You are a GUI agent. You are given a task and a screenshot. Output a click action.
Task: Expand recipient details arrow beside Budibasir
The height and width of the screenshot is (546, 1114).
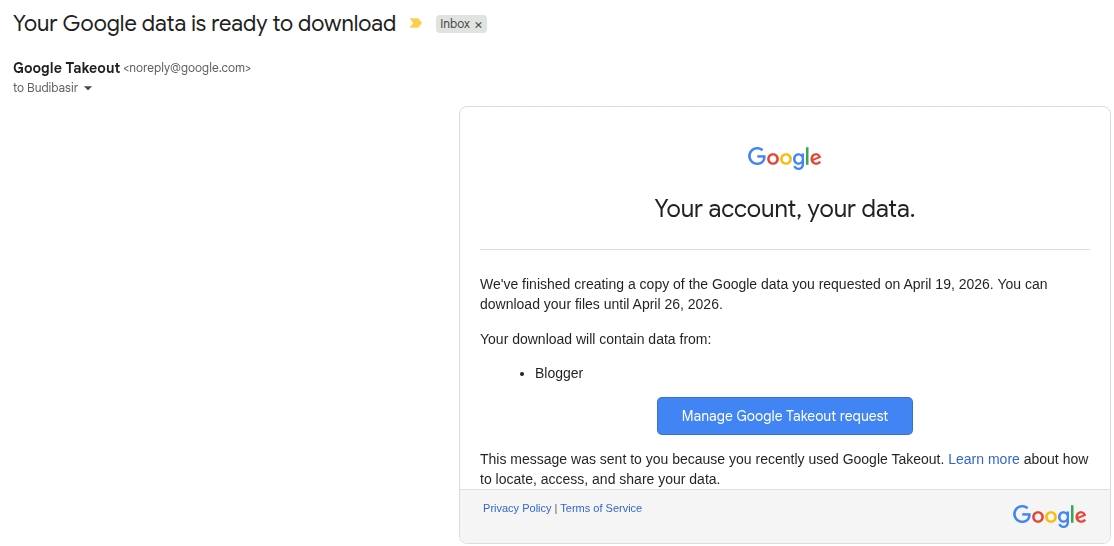click(x=88, y=88)
